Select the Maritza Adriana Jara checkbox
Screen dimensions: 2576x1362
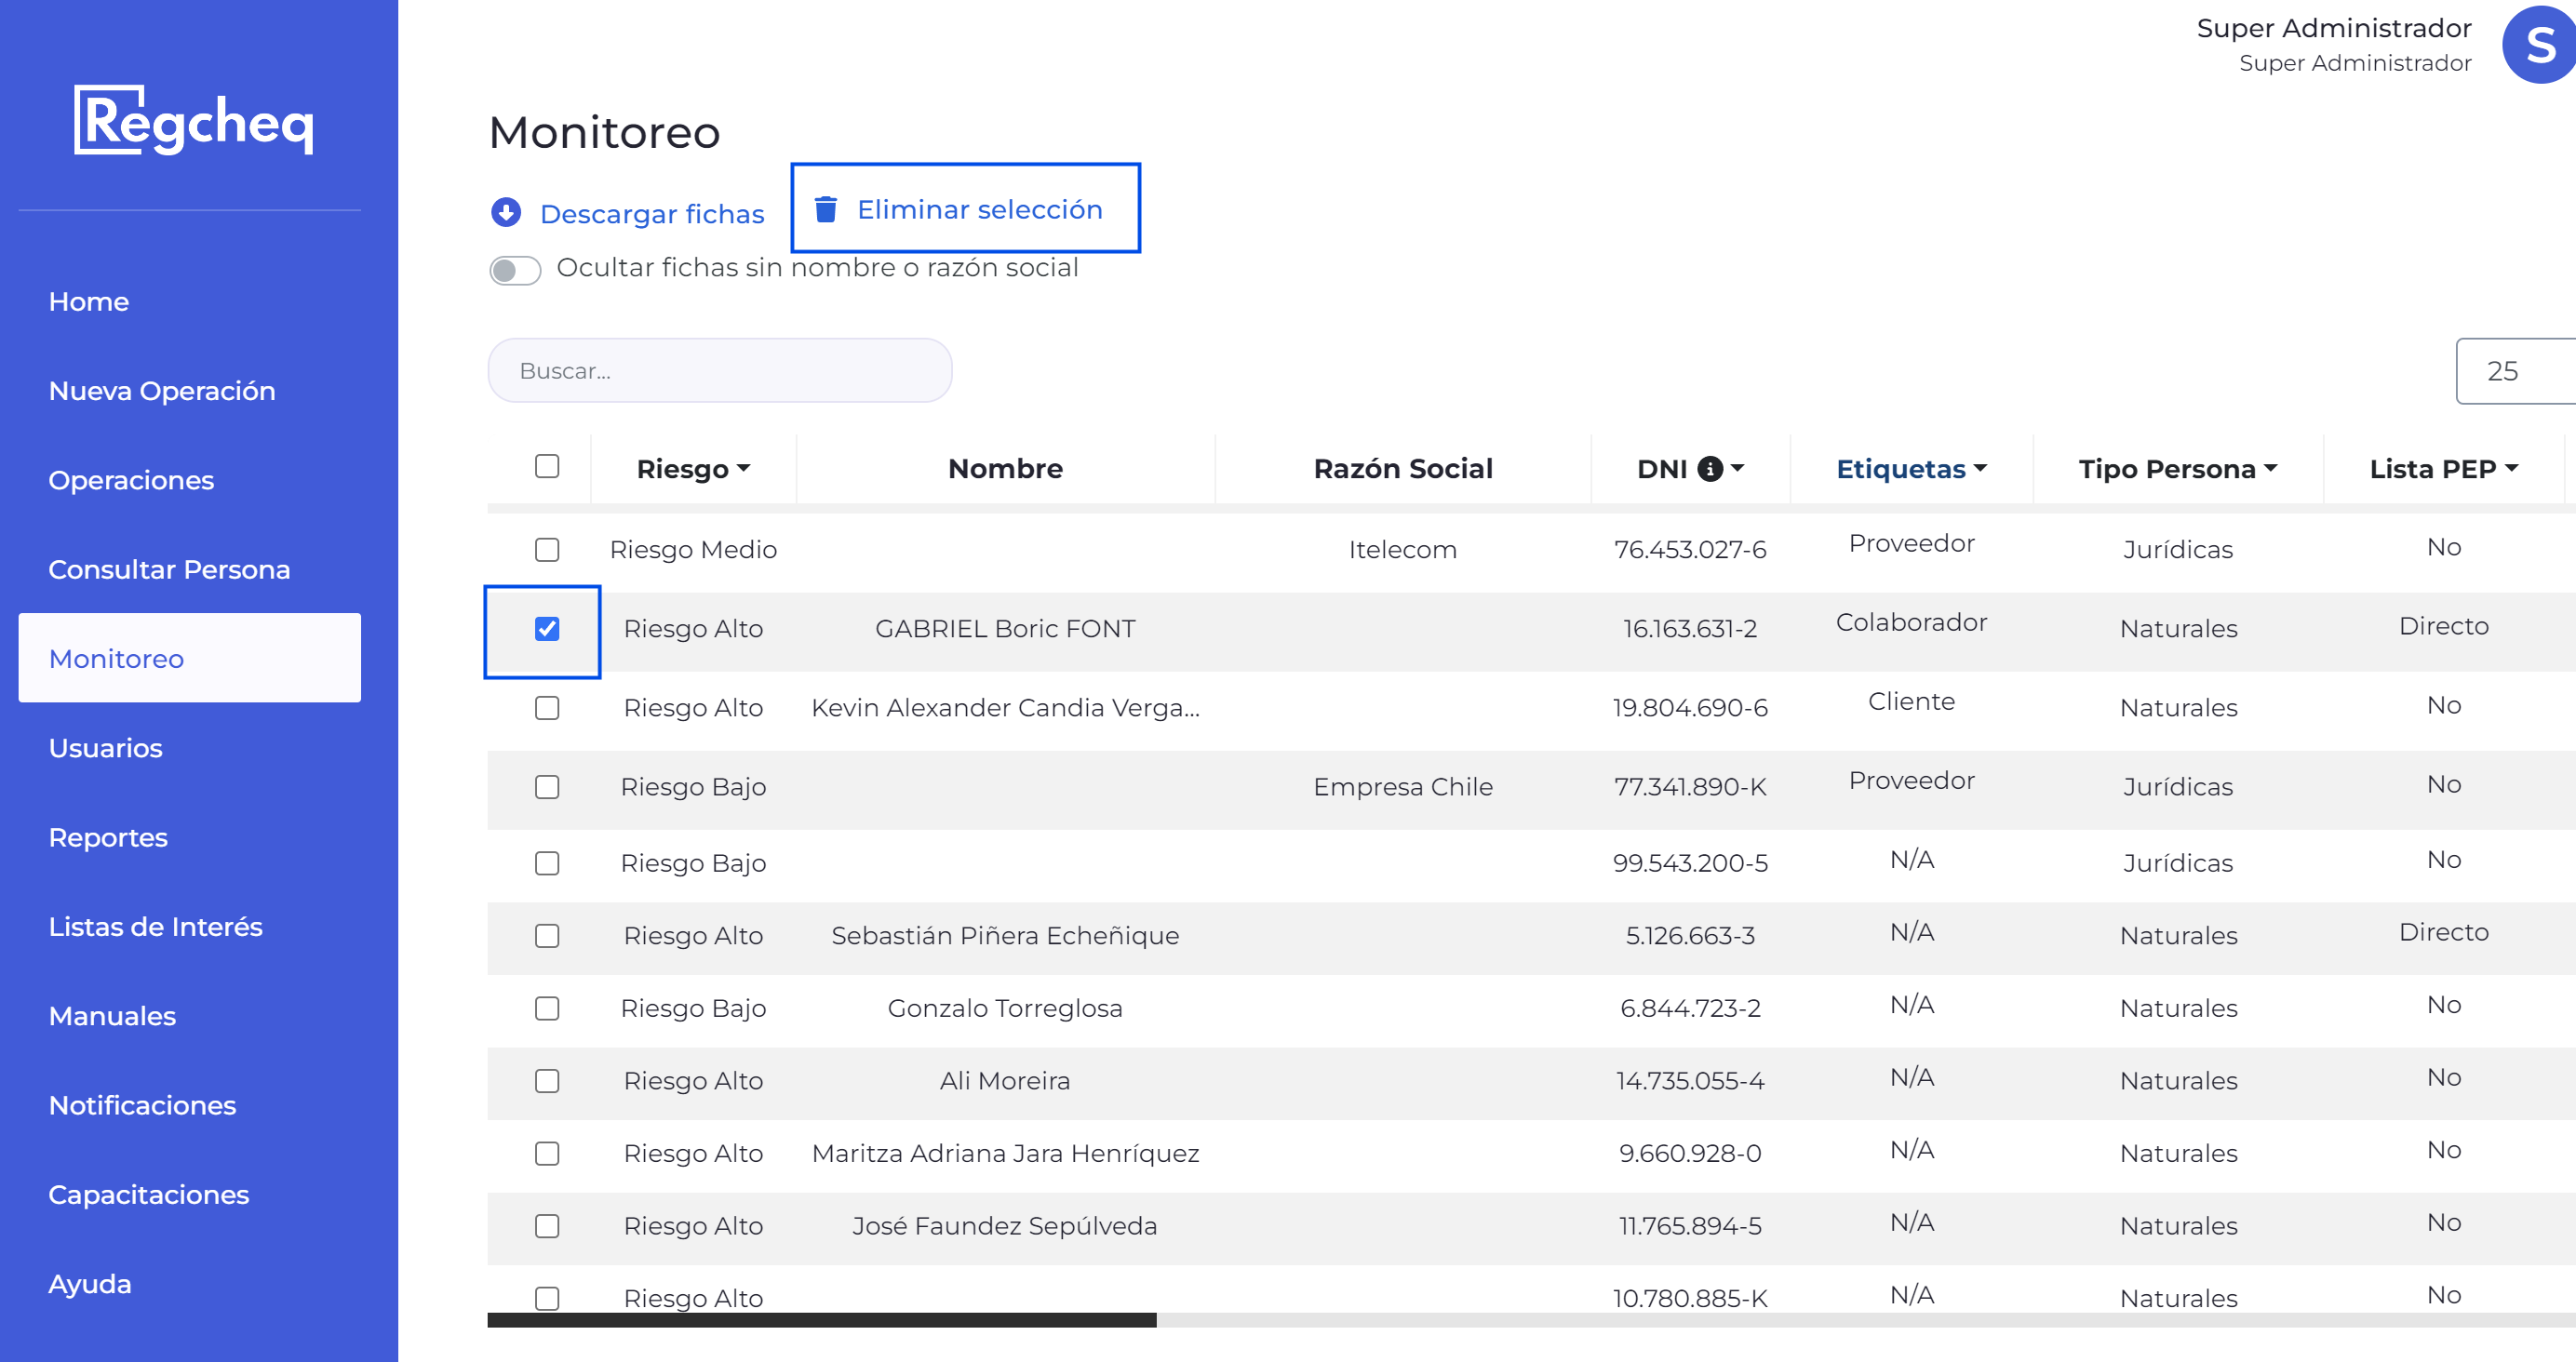tap(547, 1153)
